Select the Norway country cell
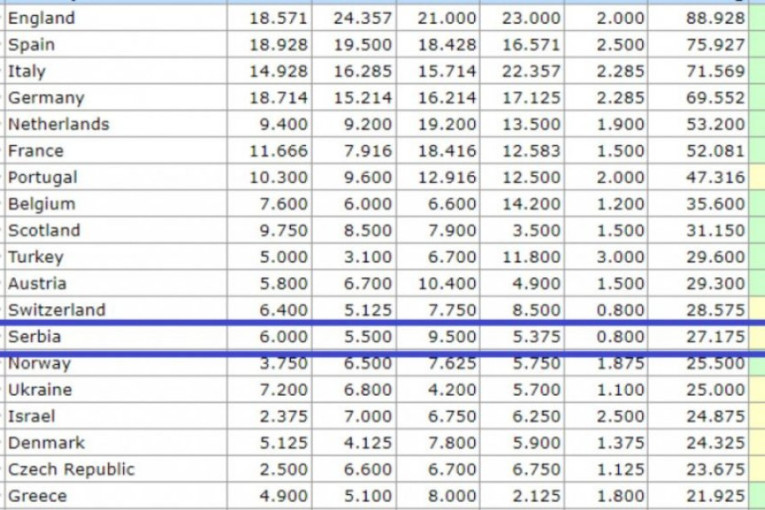Screen dimensions: 765x510 pyautogui.click(x=40, y=364)
